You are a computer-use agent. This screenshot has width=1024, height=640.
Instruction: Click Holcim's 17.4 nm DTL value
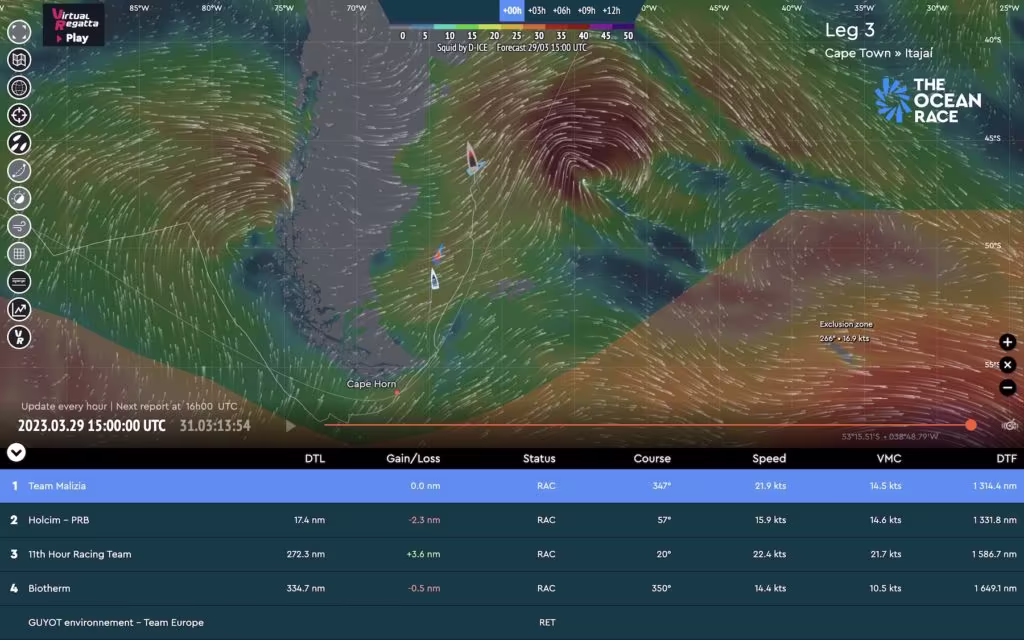coord(309,520)
